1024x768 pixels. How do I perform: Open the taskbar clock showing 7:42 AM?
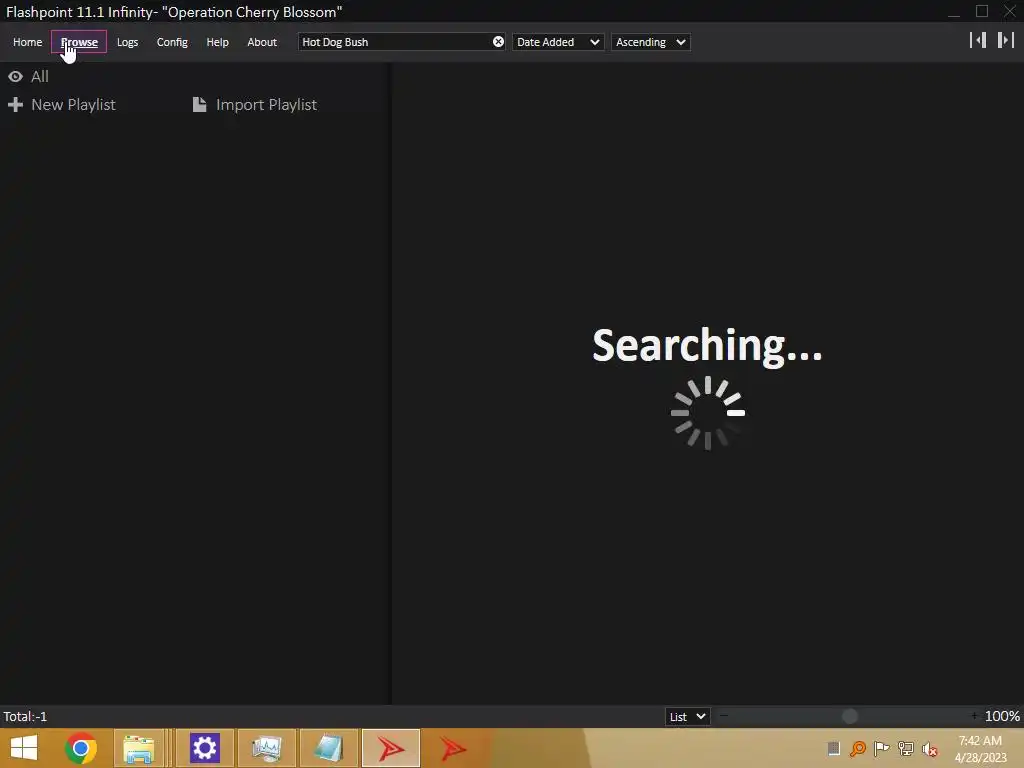980,749
